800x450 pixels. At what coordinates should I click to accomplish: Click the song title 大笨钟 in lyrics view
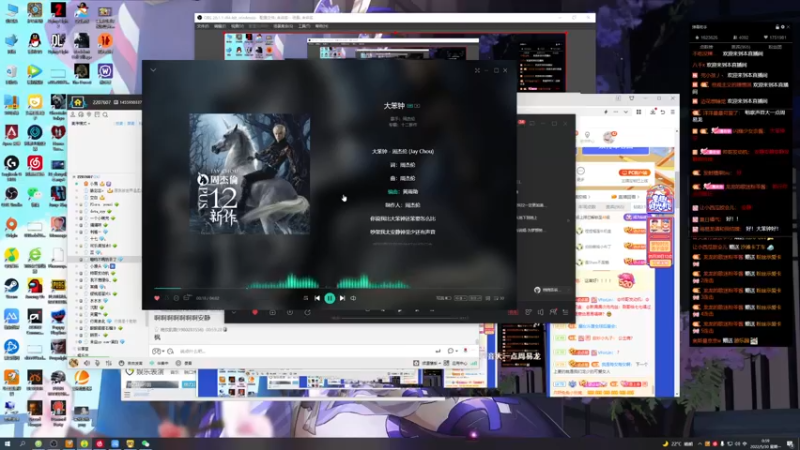(x=394, y=106)
